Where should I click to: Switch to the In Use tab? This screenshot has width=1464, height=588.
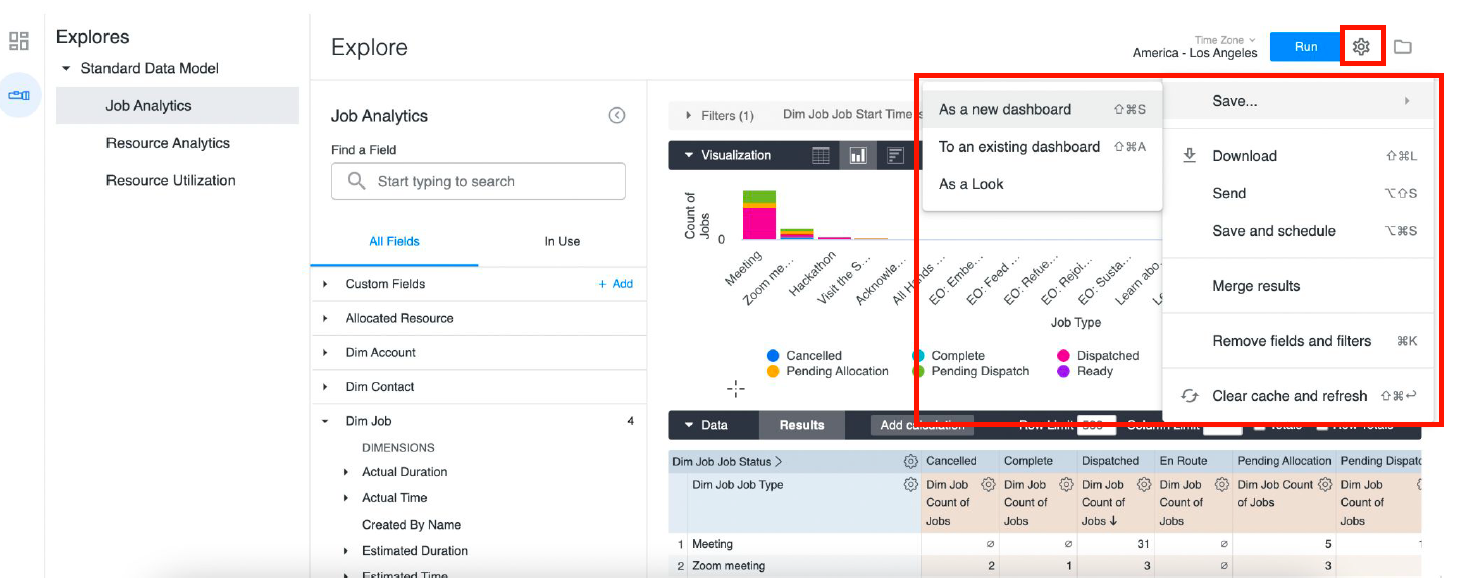pyautogui.click(x=562, y=241)
